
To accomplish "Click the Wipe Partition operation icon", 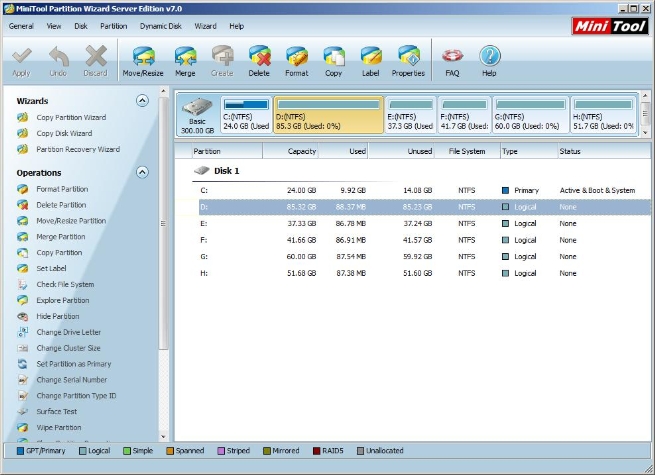I will tap(23, 427).
